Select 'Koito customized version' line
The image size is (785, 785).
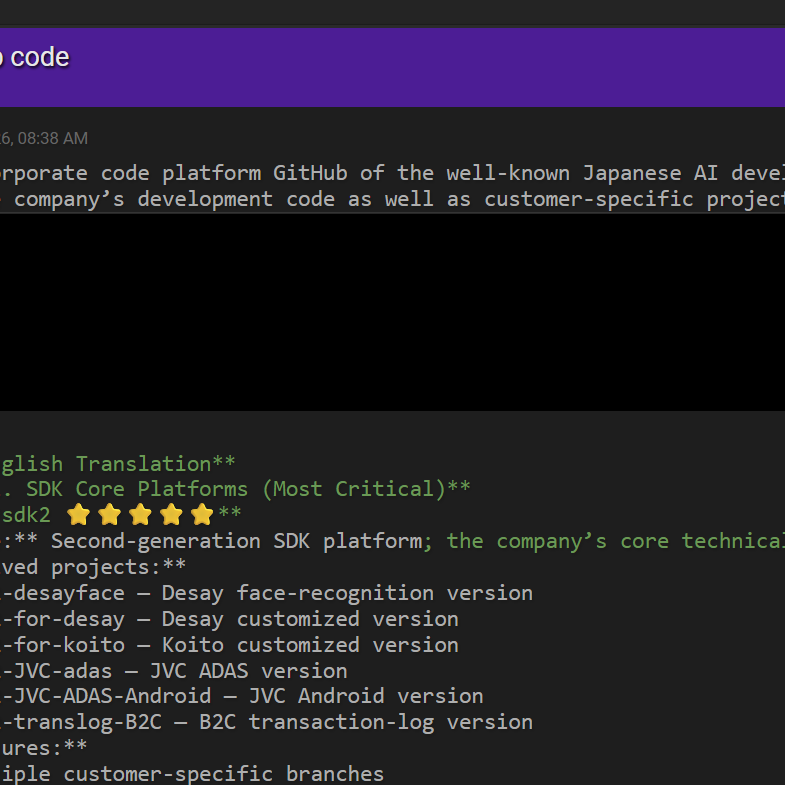pos(310,645)
